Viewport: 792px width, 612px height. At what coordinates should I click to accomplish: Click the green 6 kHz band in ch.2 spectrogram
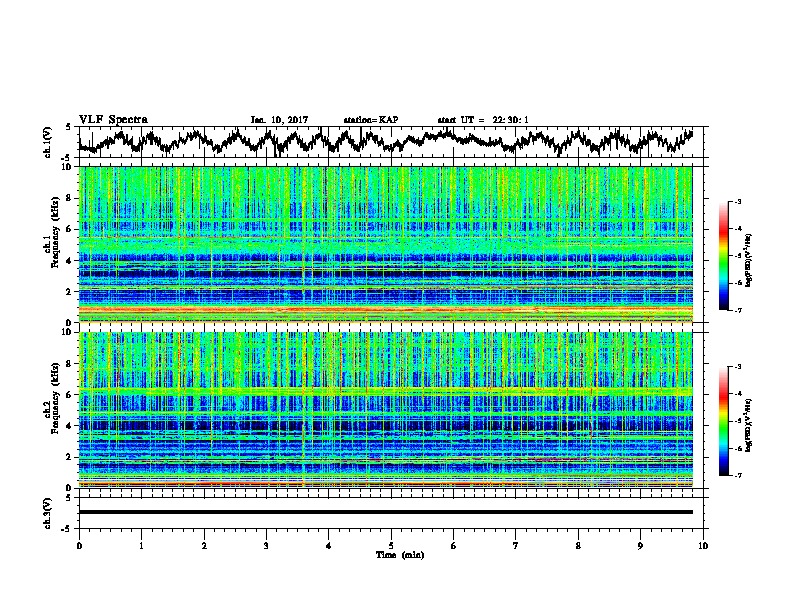pos(385,391)
